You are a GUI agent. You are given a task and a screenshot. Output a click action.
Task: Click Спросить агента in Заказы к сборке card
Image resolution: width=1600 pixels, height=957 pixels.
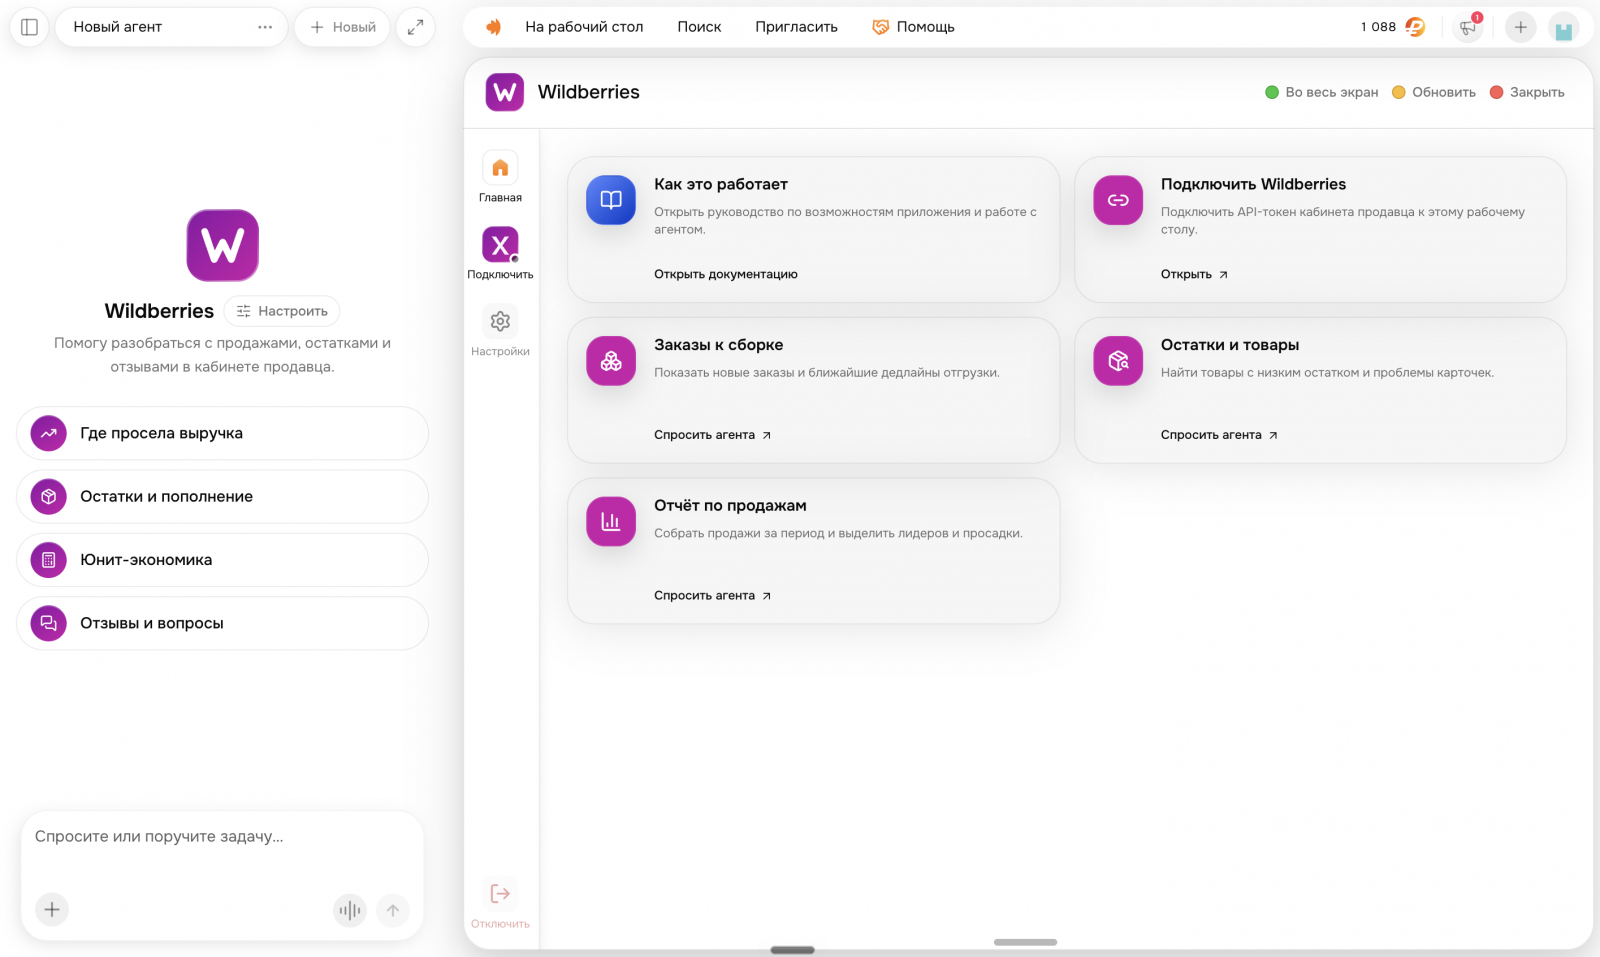(x=712, y=435)
